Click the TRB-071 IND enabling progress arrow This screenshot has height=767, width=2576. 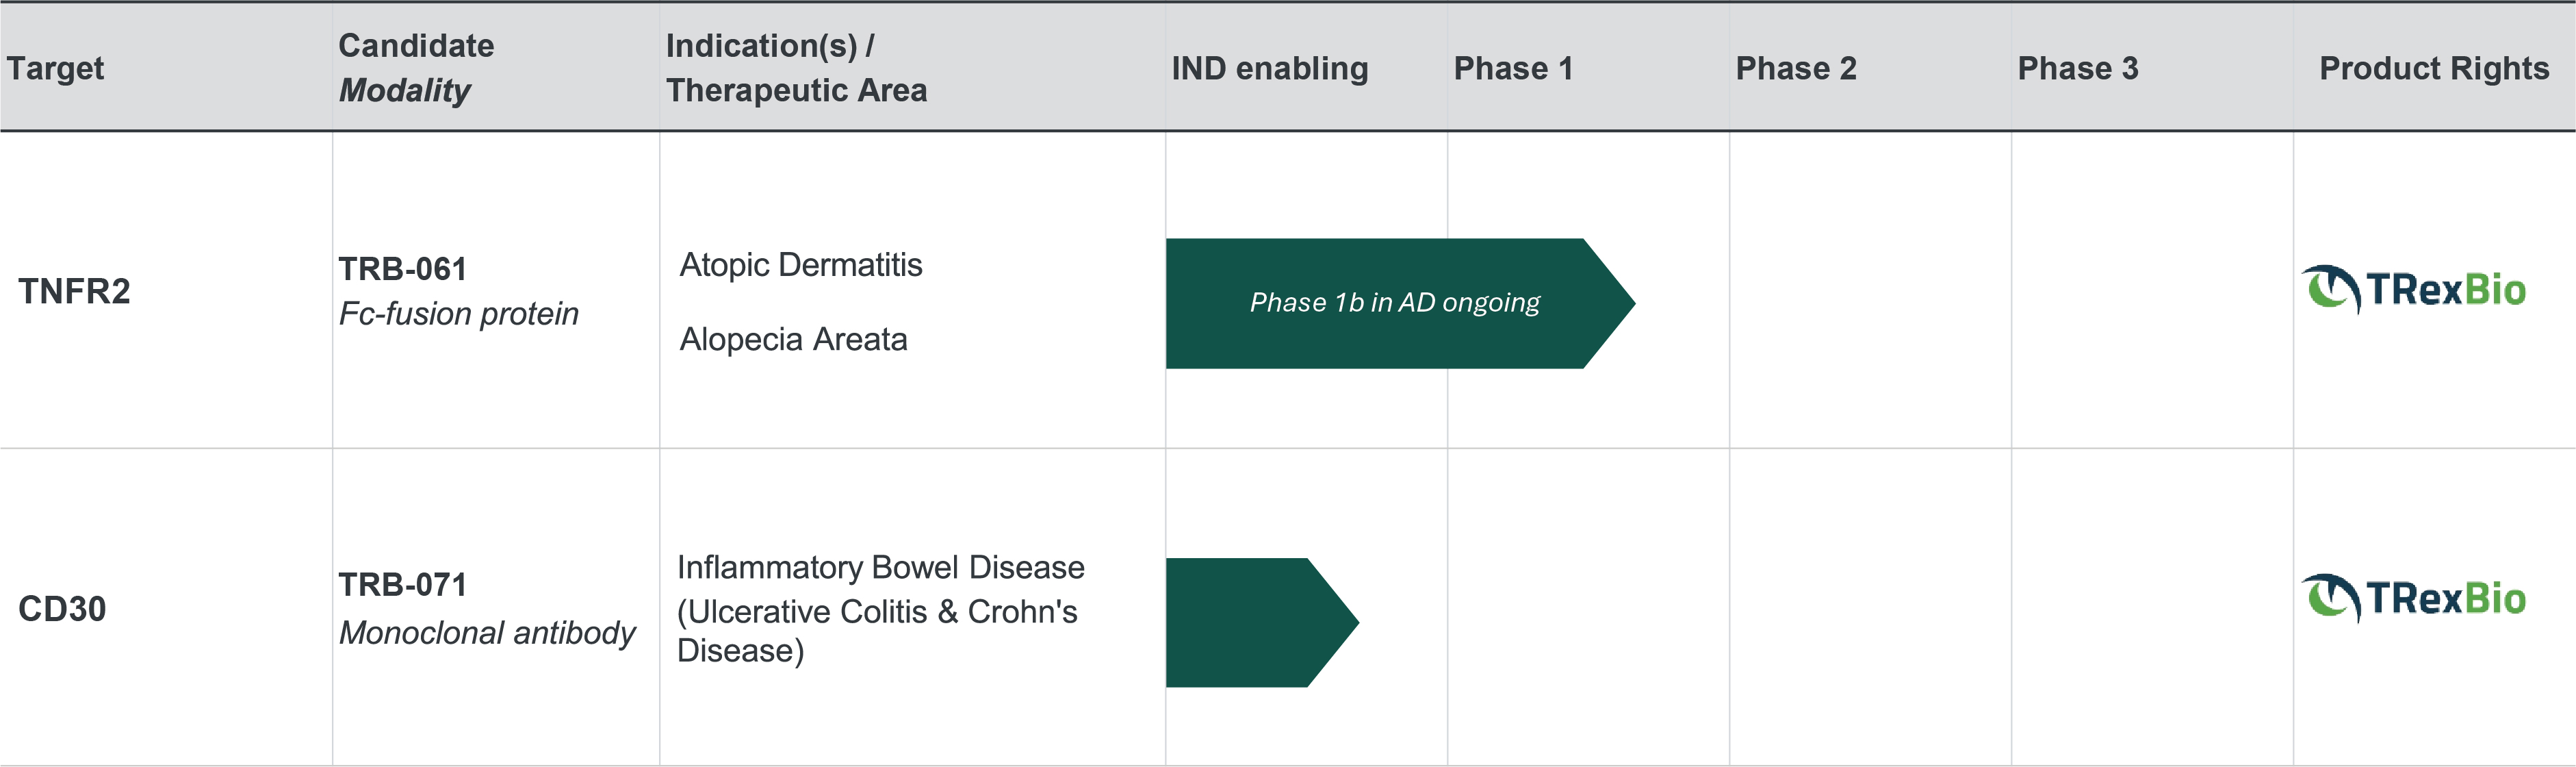1262,622
